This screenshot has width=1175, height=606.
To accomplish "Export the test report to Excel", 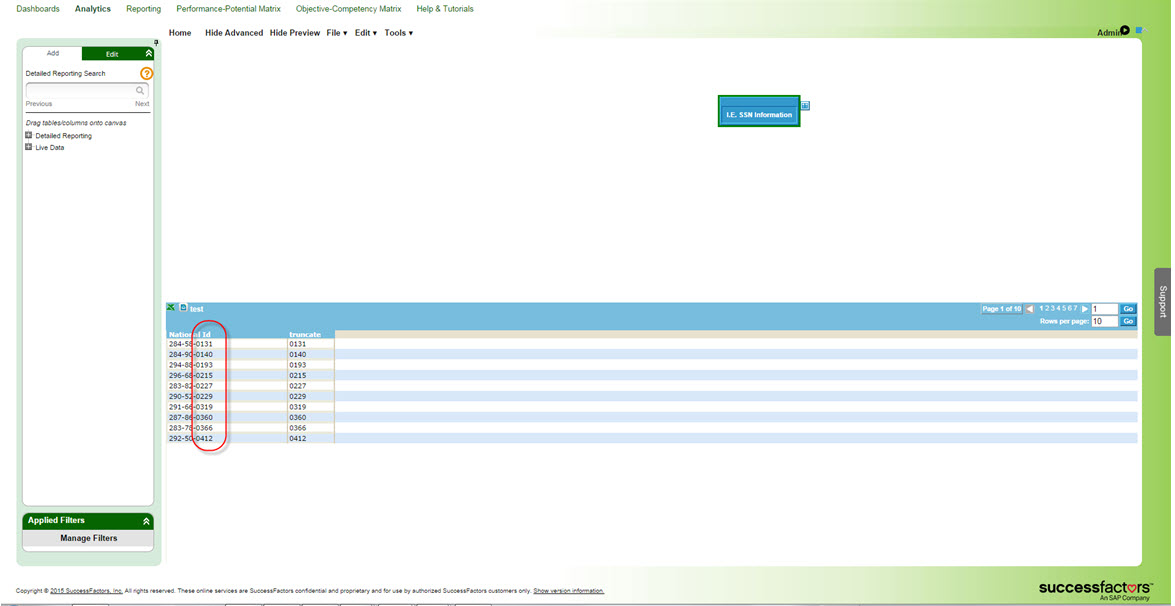I will pyautogui.click(x=172, y=308).
